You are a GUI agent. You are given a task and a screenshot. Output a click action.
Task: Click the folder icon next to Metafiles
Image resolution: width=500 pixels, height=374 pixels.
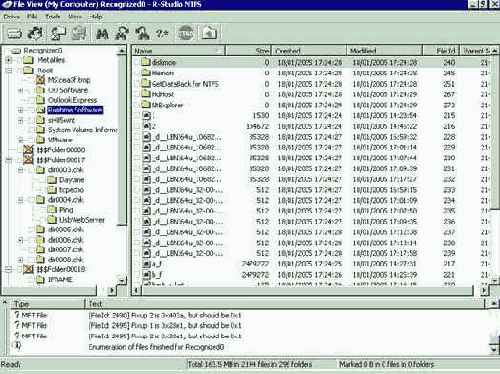click(x=29, y=60)
